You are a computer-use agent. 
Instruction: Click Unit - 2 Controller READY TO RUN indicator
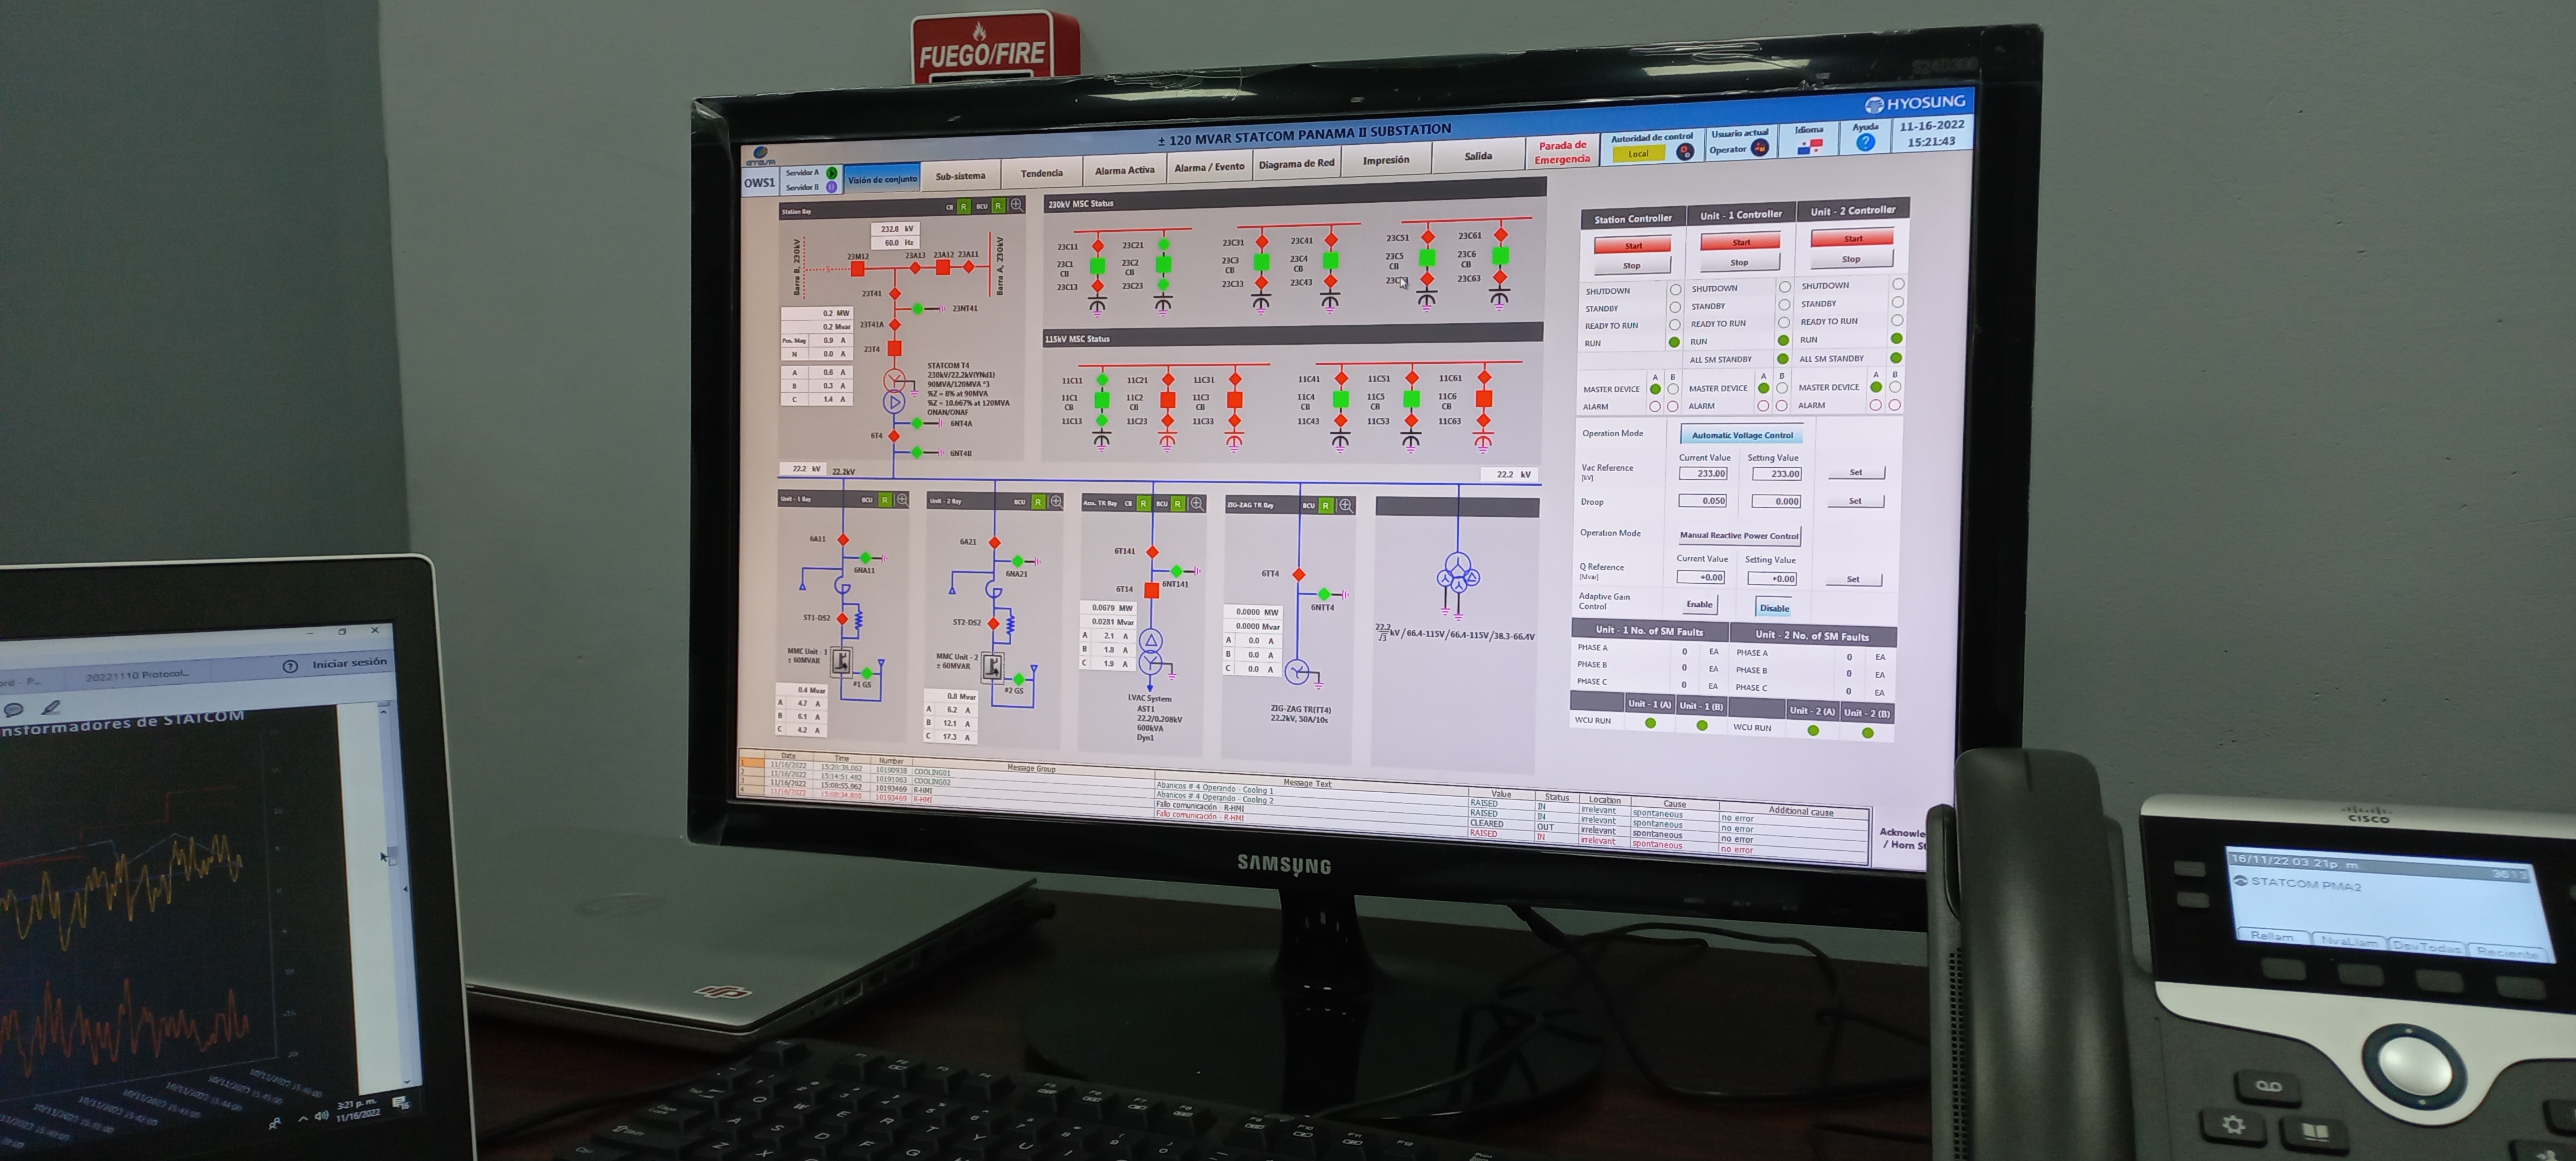pos(1897,320)
